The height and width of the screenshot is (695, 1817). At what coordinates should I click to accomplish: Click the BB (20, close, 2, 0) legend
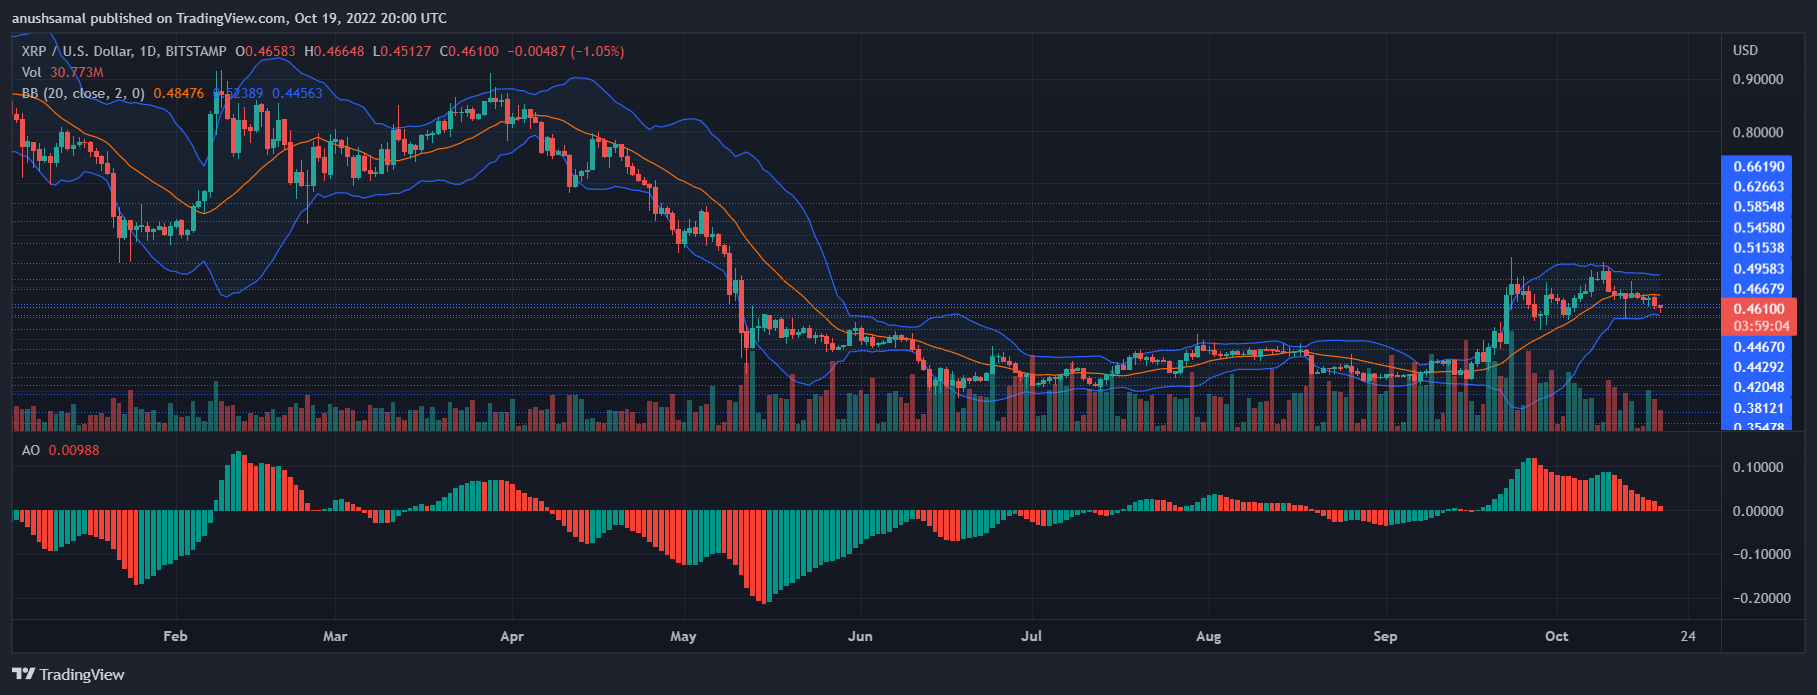(x=83, y=93)
